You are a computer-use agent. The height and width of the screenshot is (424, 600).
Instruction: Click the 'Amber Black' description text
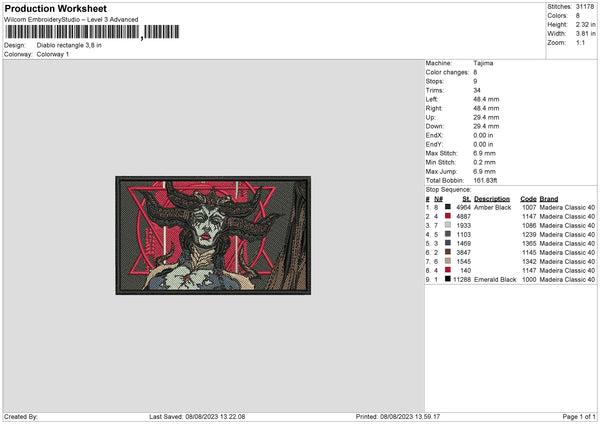click(493, 207)
